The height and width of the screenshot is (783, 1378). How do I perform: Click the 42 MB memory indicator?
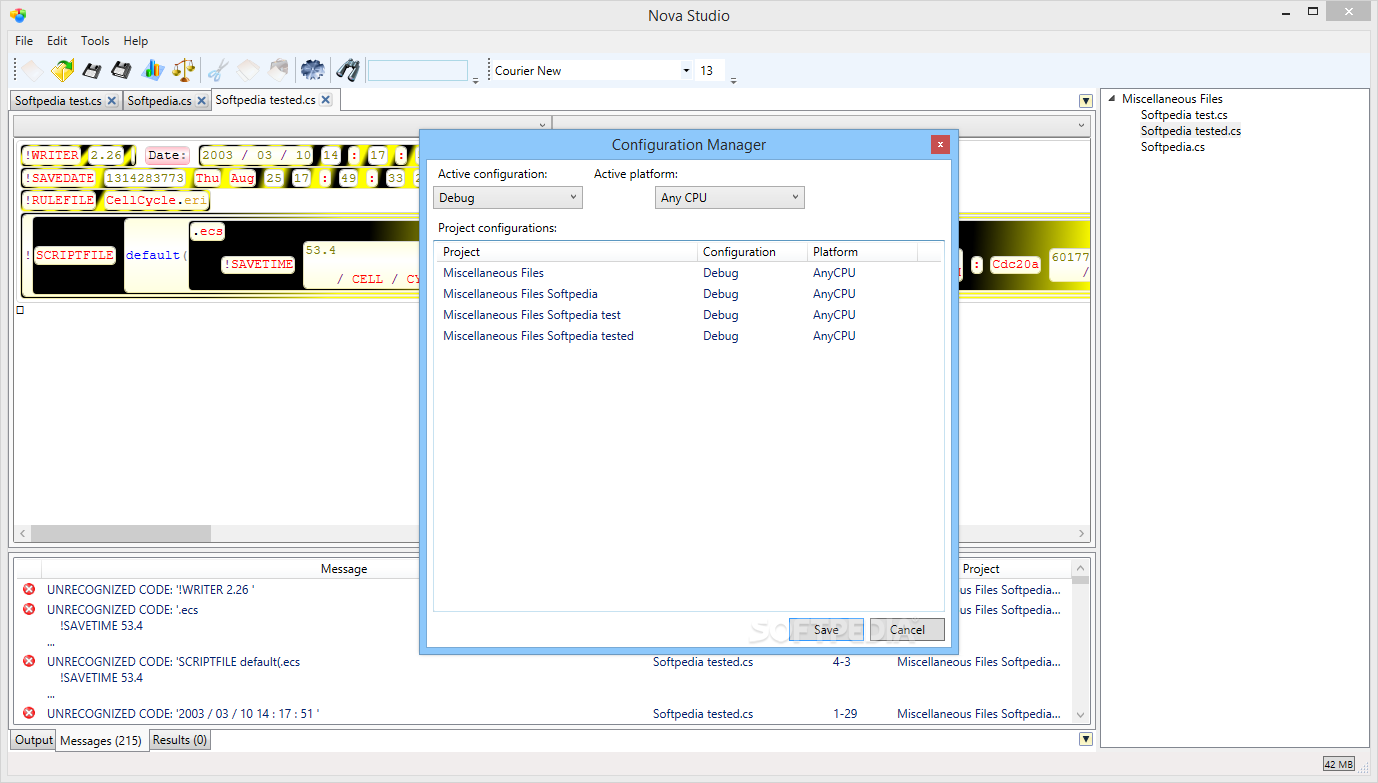pyautogui.click(x=1339, y=764)
